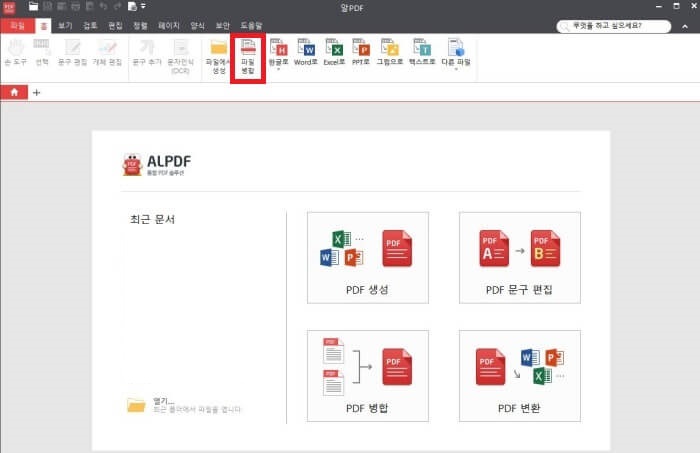The width and height of the screenshot is (700, 453).
Task: Activate the 개체 편집 object edit tool
Action: pyautogui.click(x=107, y=53)
